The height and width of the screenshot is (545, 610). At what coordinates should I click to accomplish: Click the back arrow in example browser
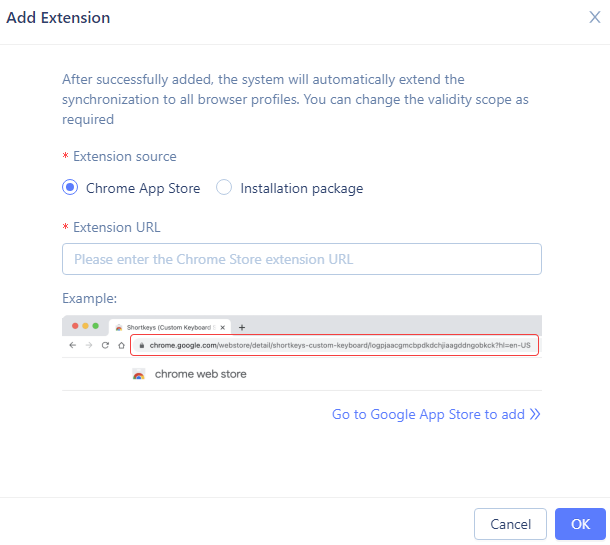click(72, 345)
